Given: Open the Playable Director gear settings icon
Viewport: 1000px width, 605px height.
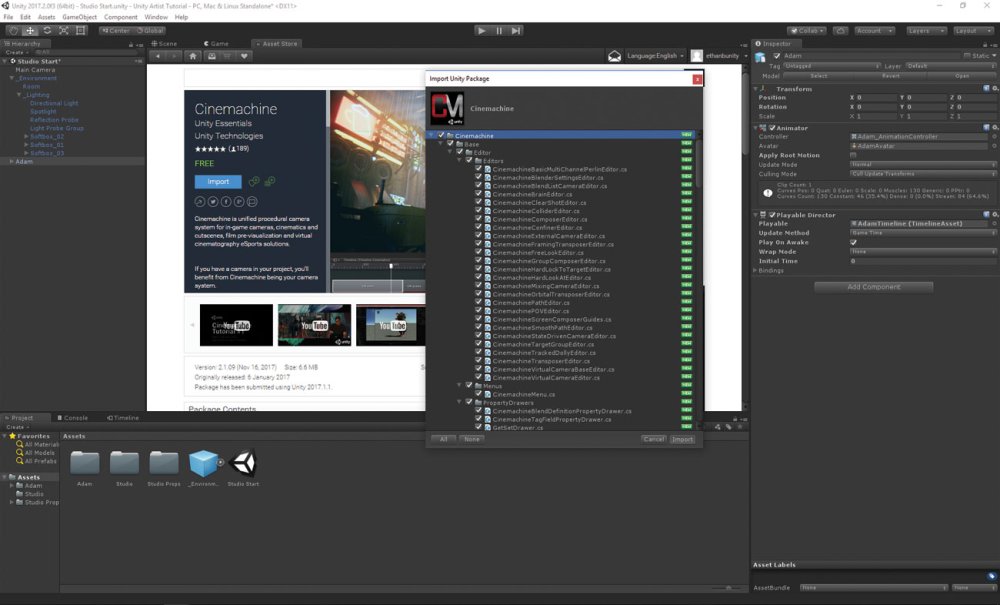Looking at the screenshot, I should (996, 215).
